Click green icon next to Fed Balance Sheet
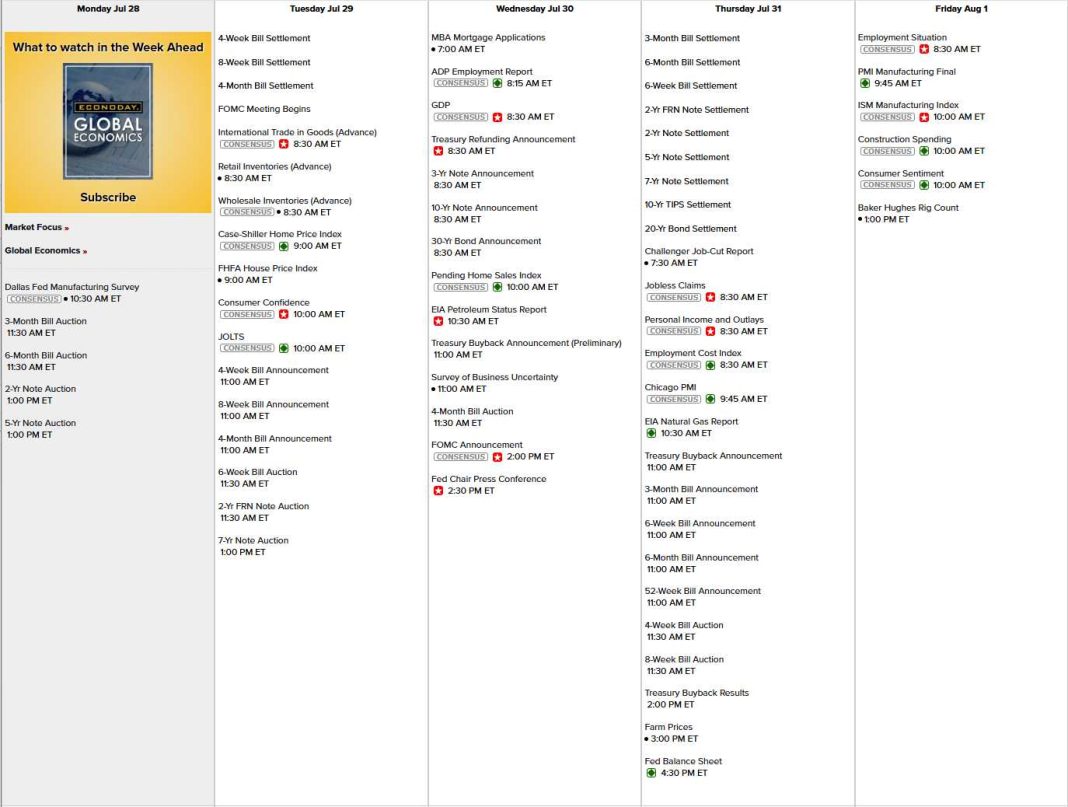This screenshot has height=807, width=1068. pos(651,773)
